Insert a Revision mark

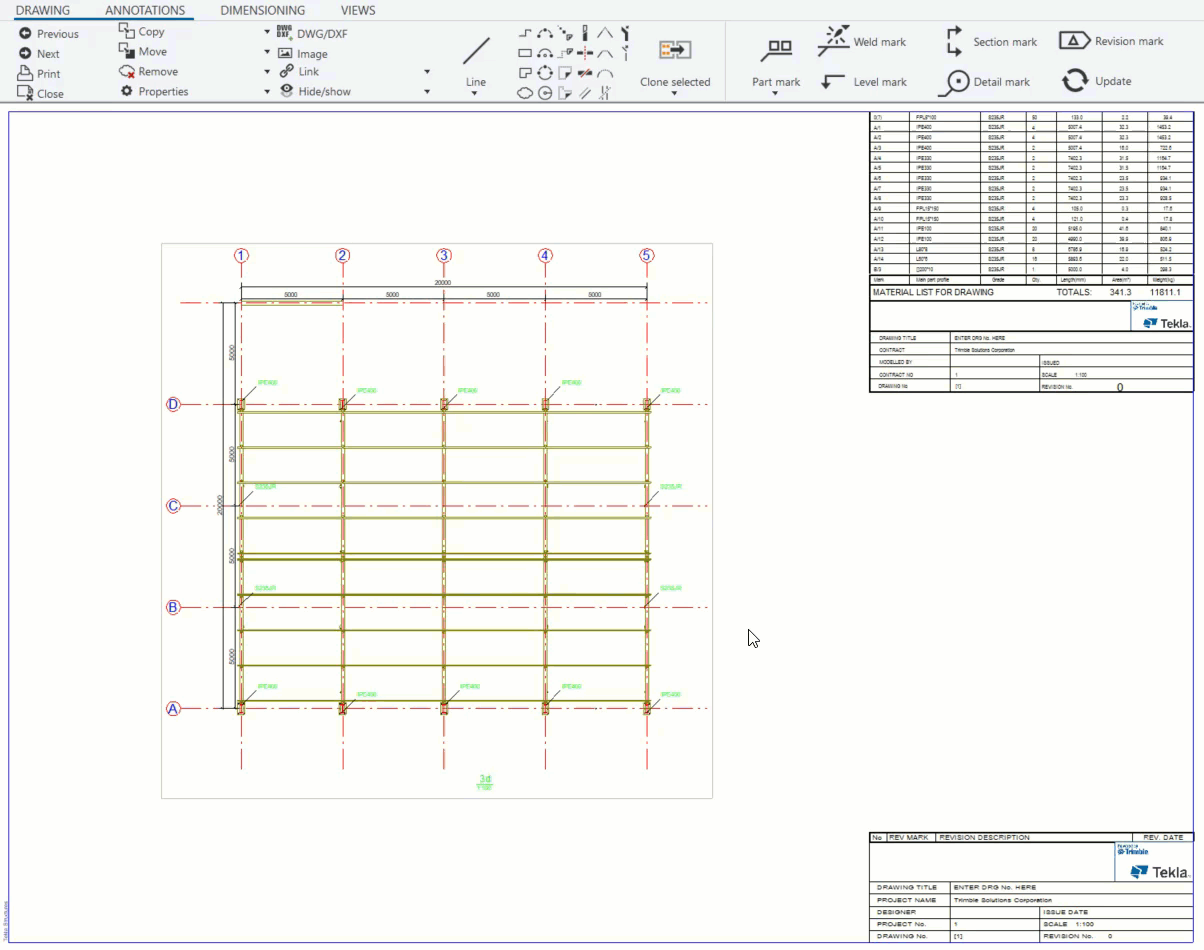1073,41
